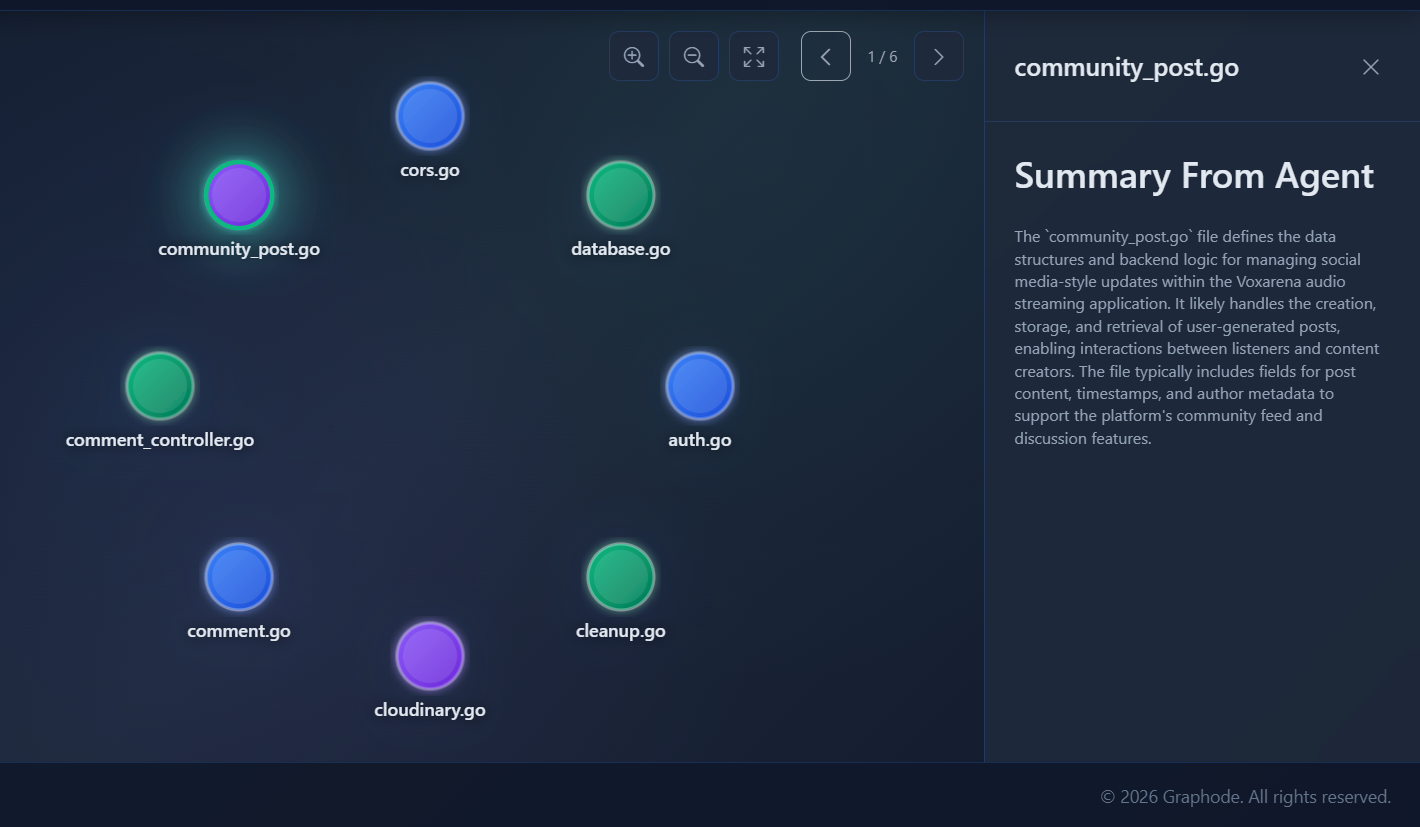The width and height of the screenshot is (1420, 827).
Task: Open the cleanup.go node
Action: (x=620, y=576)
